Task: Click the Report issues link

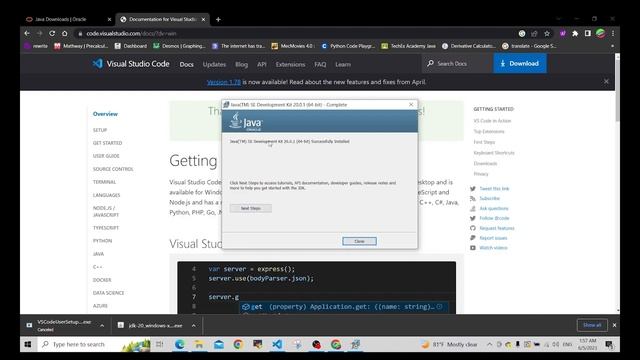Action: pos(493,238)
